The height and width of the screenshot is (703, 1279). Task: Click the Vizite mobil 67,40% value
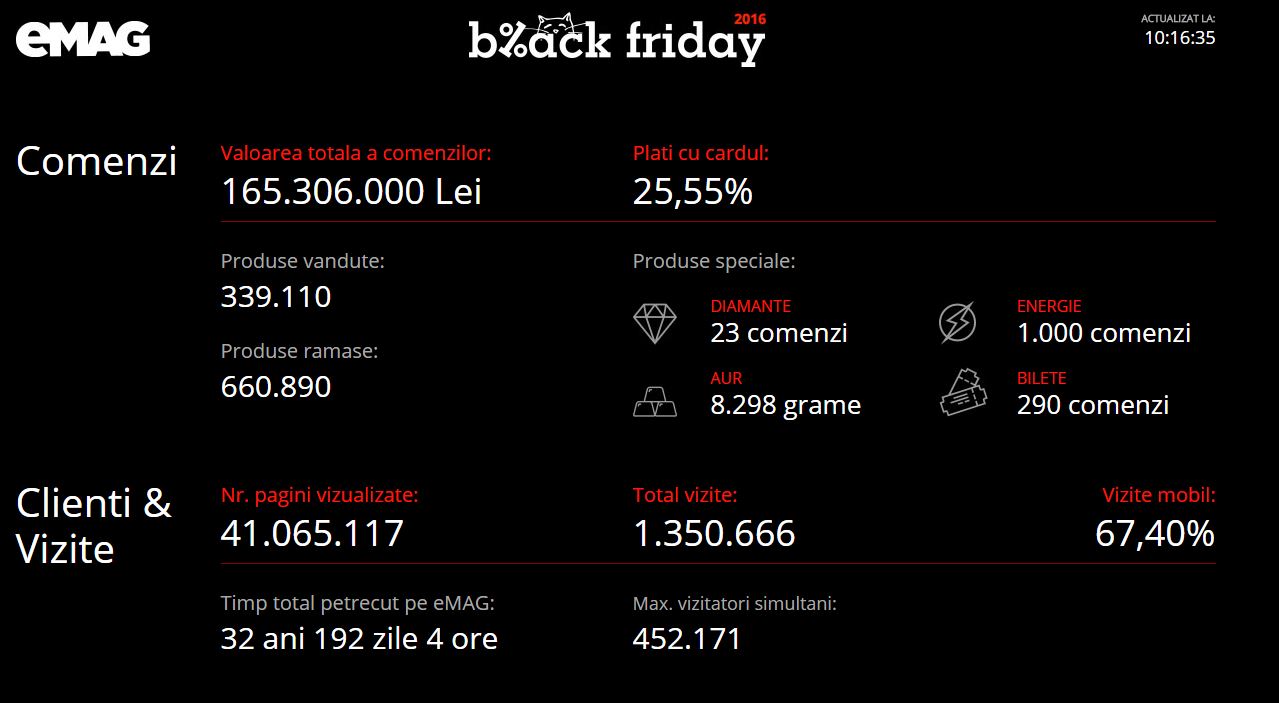pyautogui.click(x=1155, y=534)
